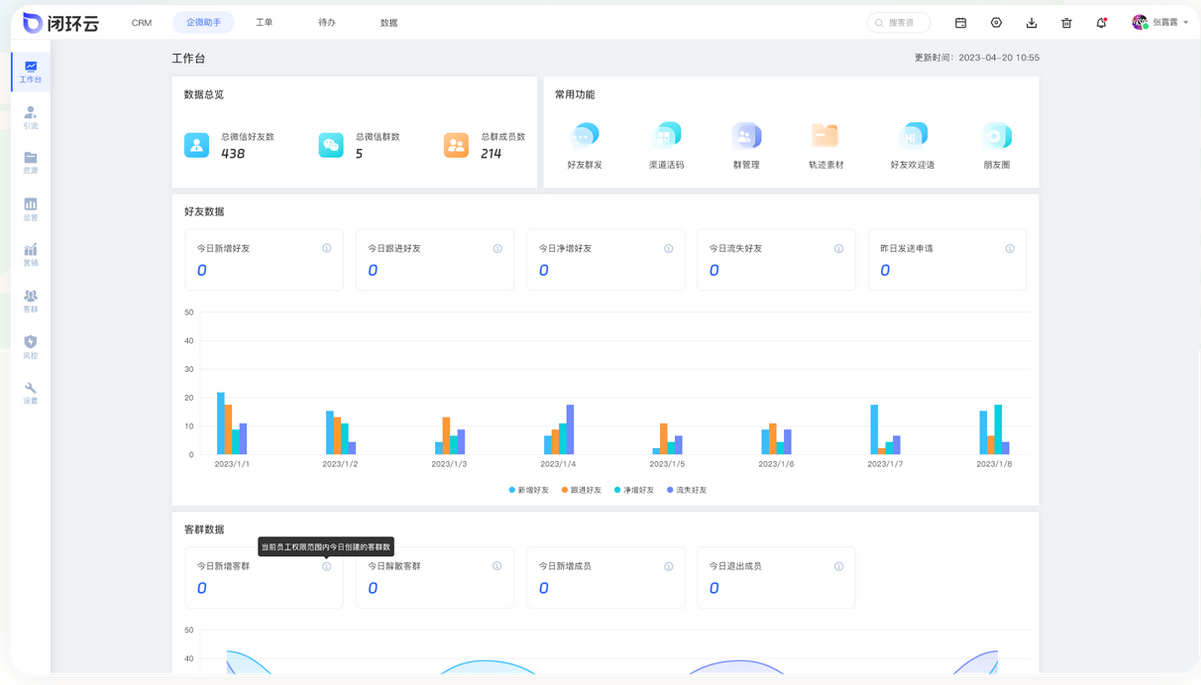Open the calendar icon in top bar
This screenshot has width=1201, height=685.
coord(961,23)
